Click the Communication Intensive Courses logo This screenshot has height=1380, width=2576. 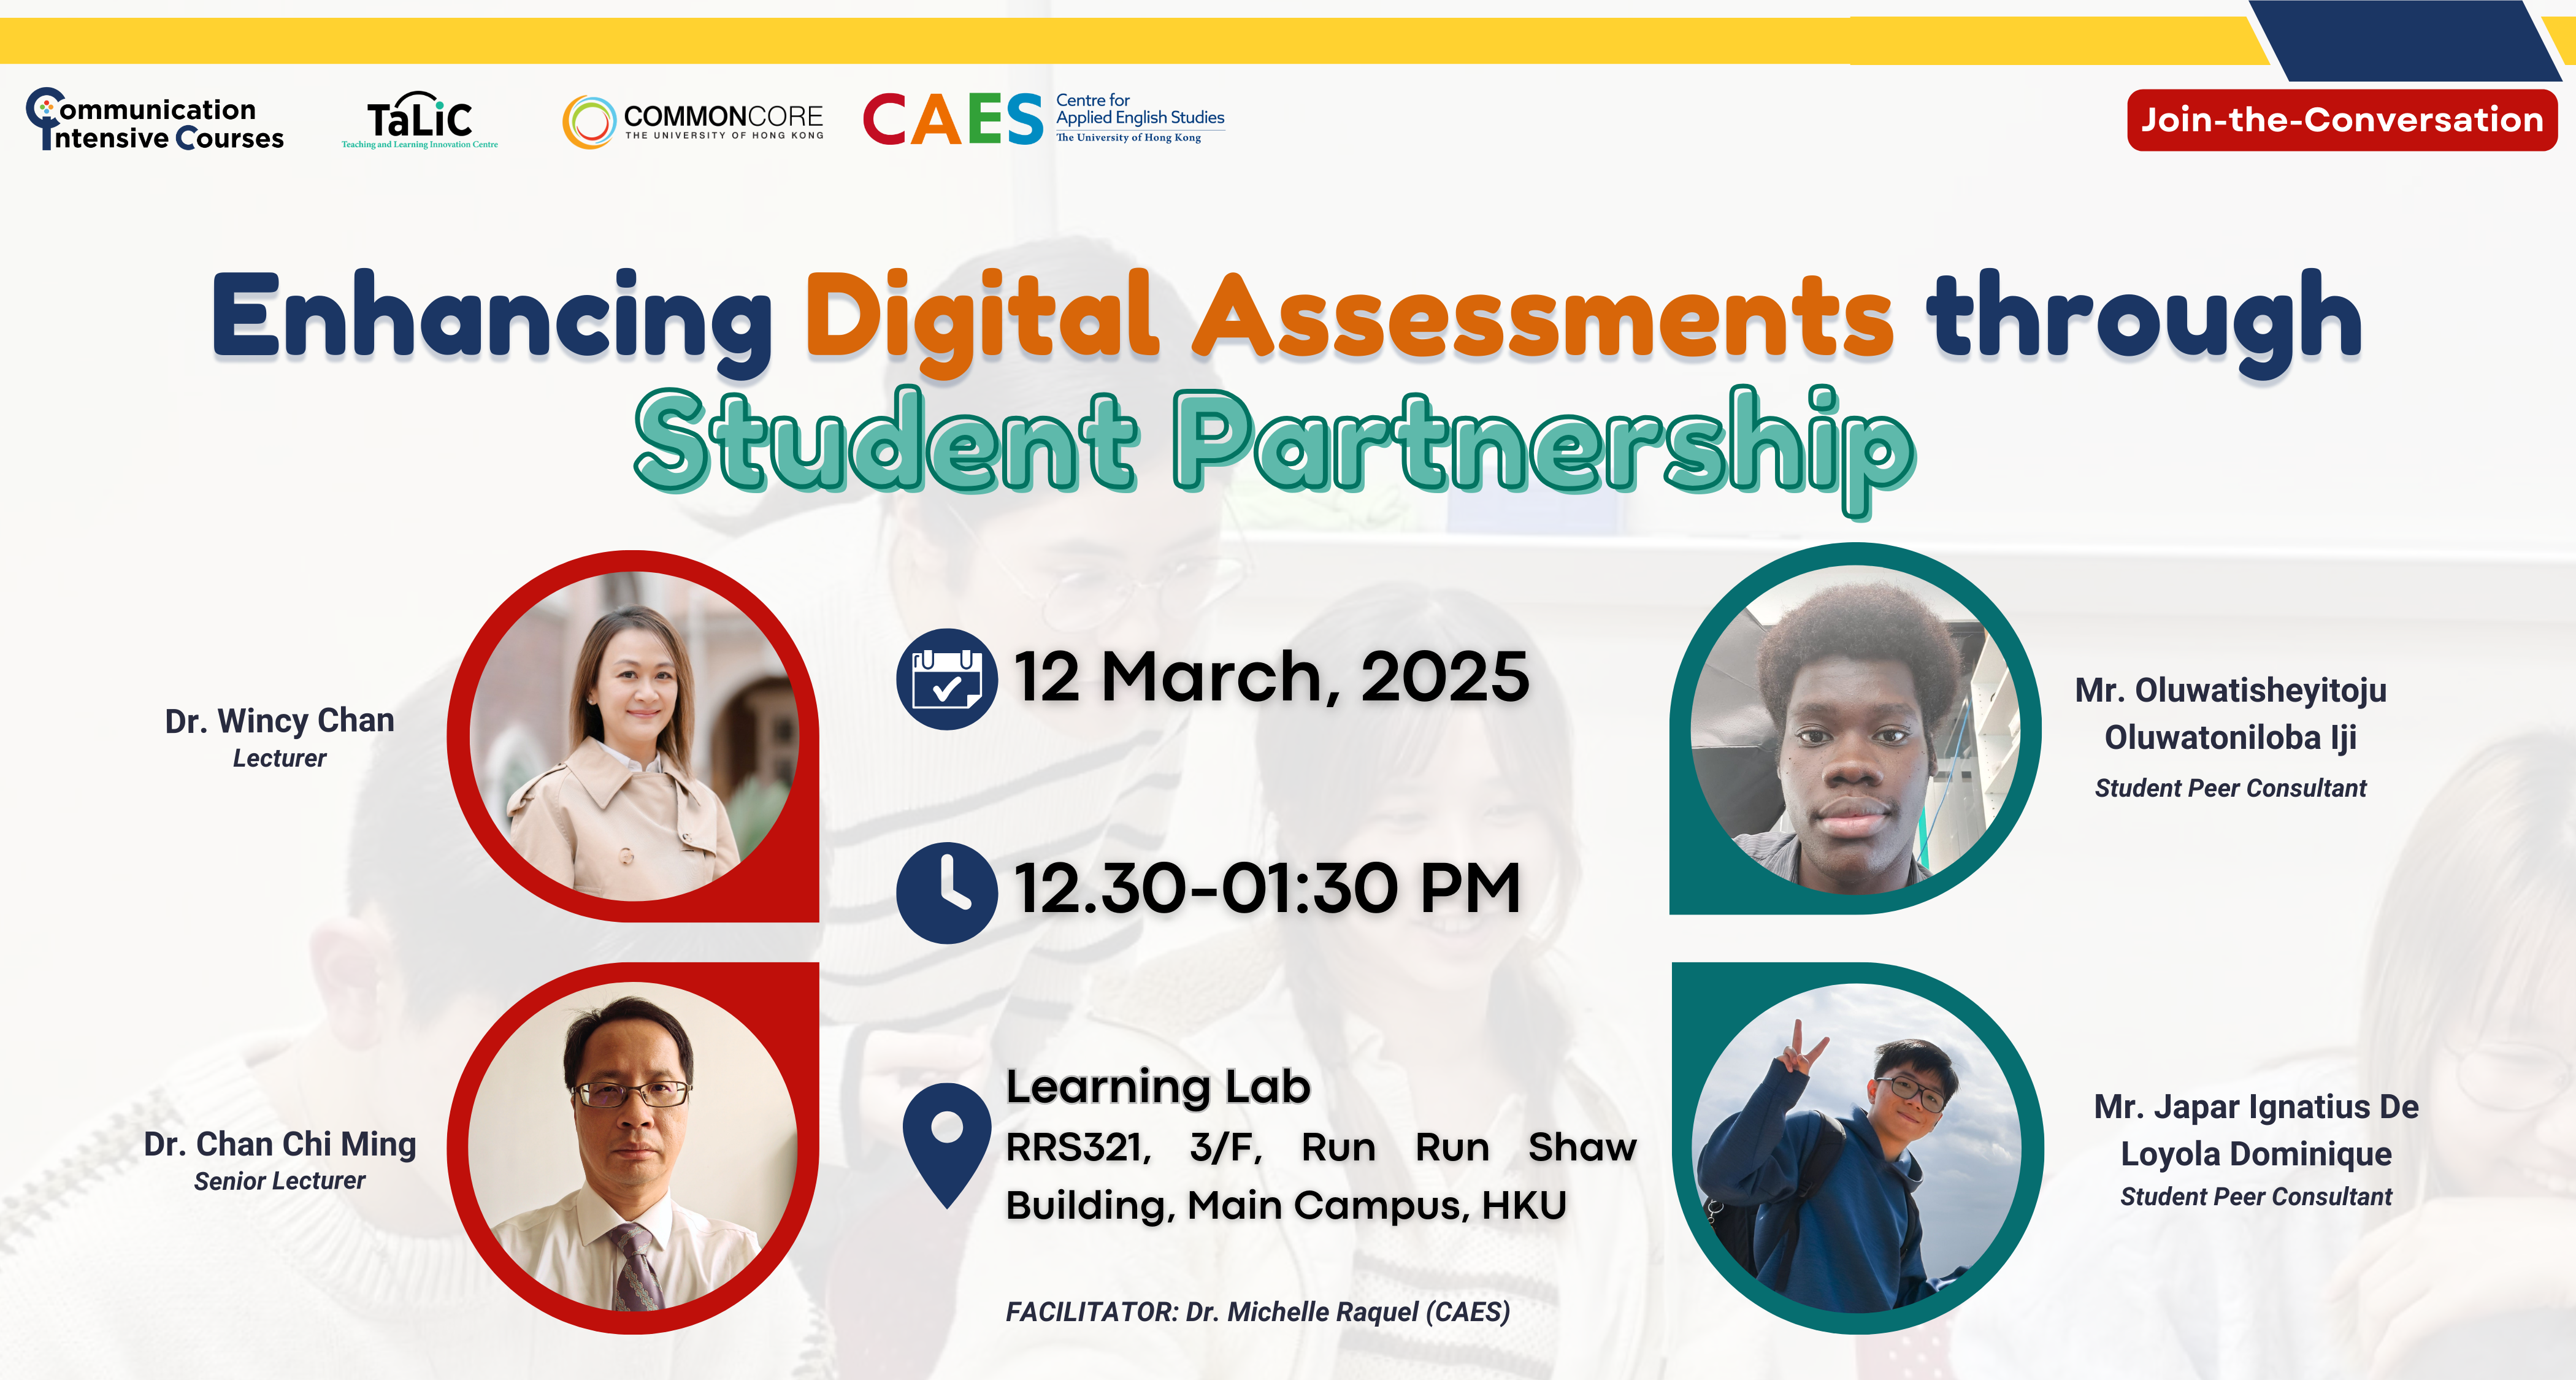[x=155, y=120]
